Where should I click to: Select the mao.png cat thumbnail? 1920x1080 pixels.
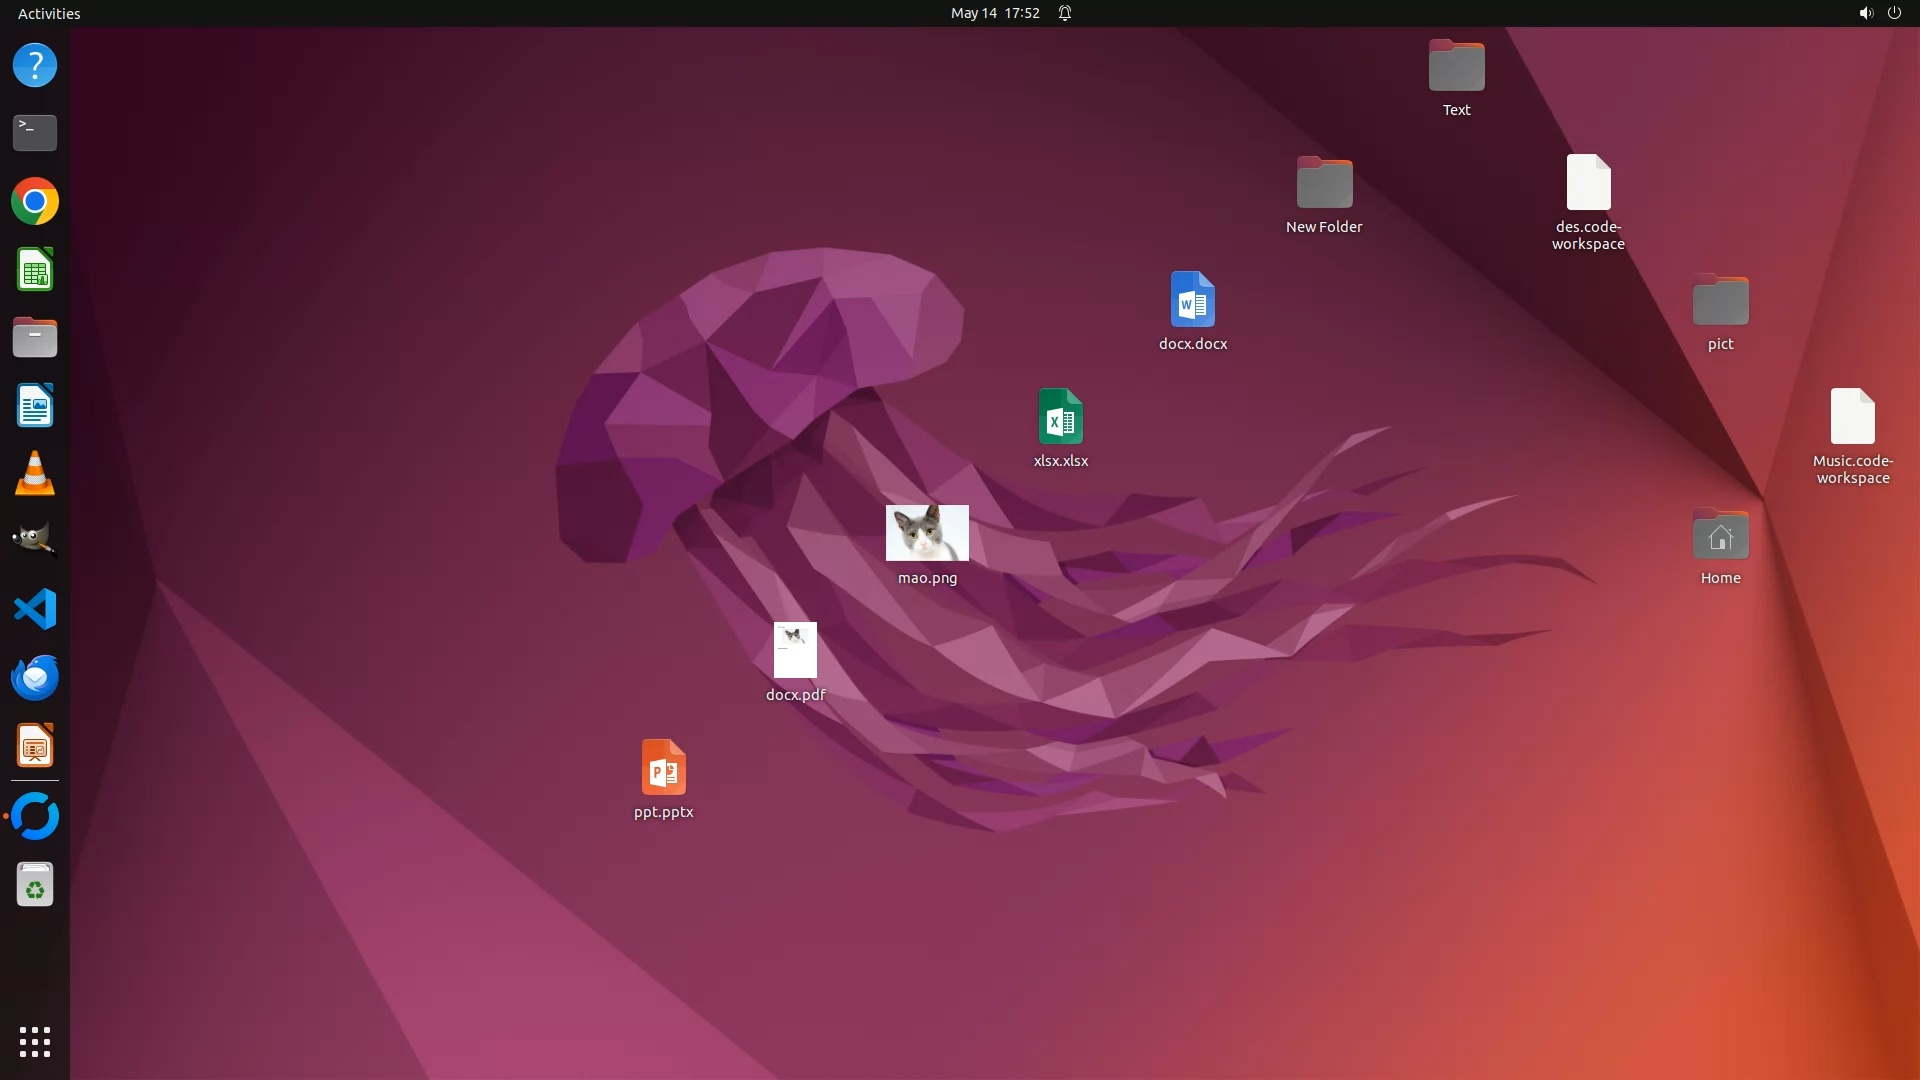927,533
